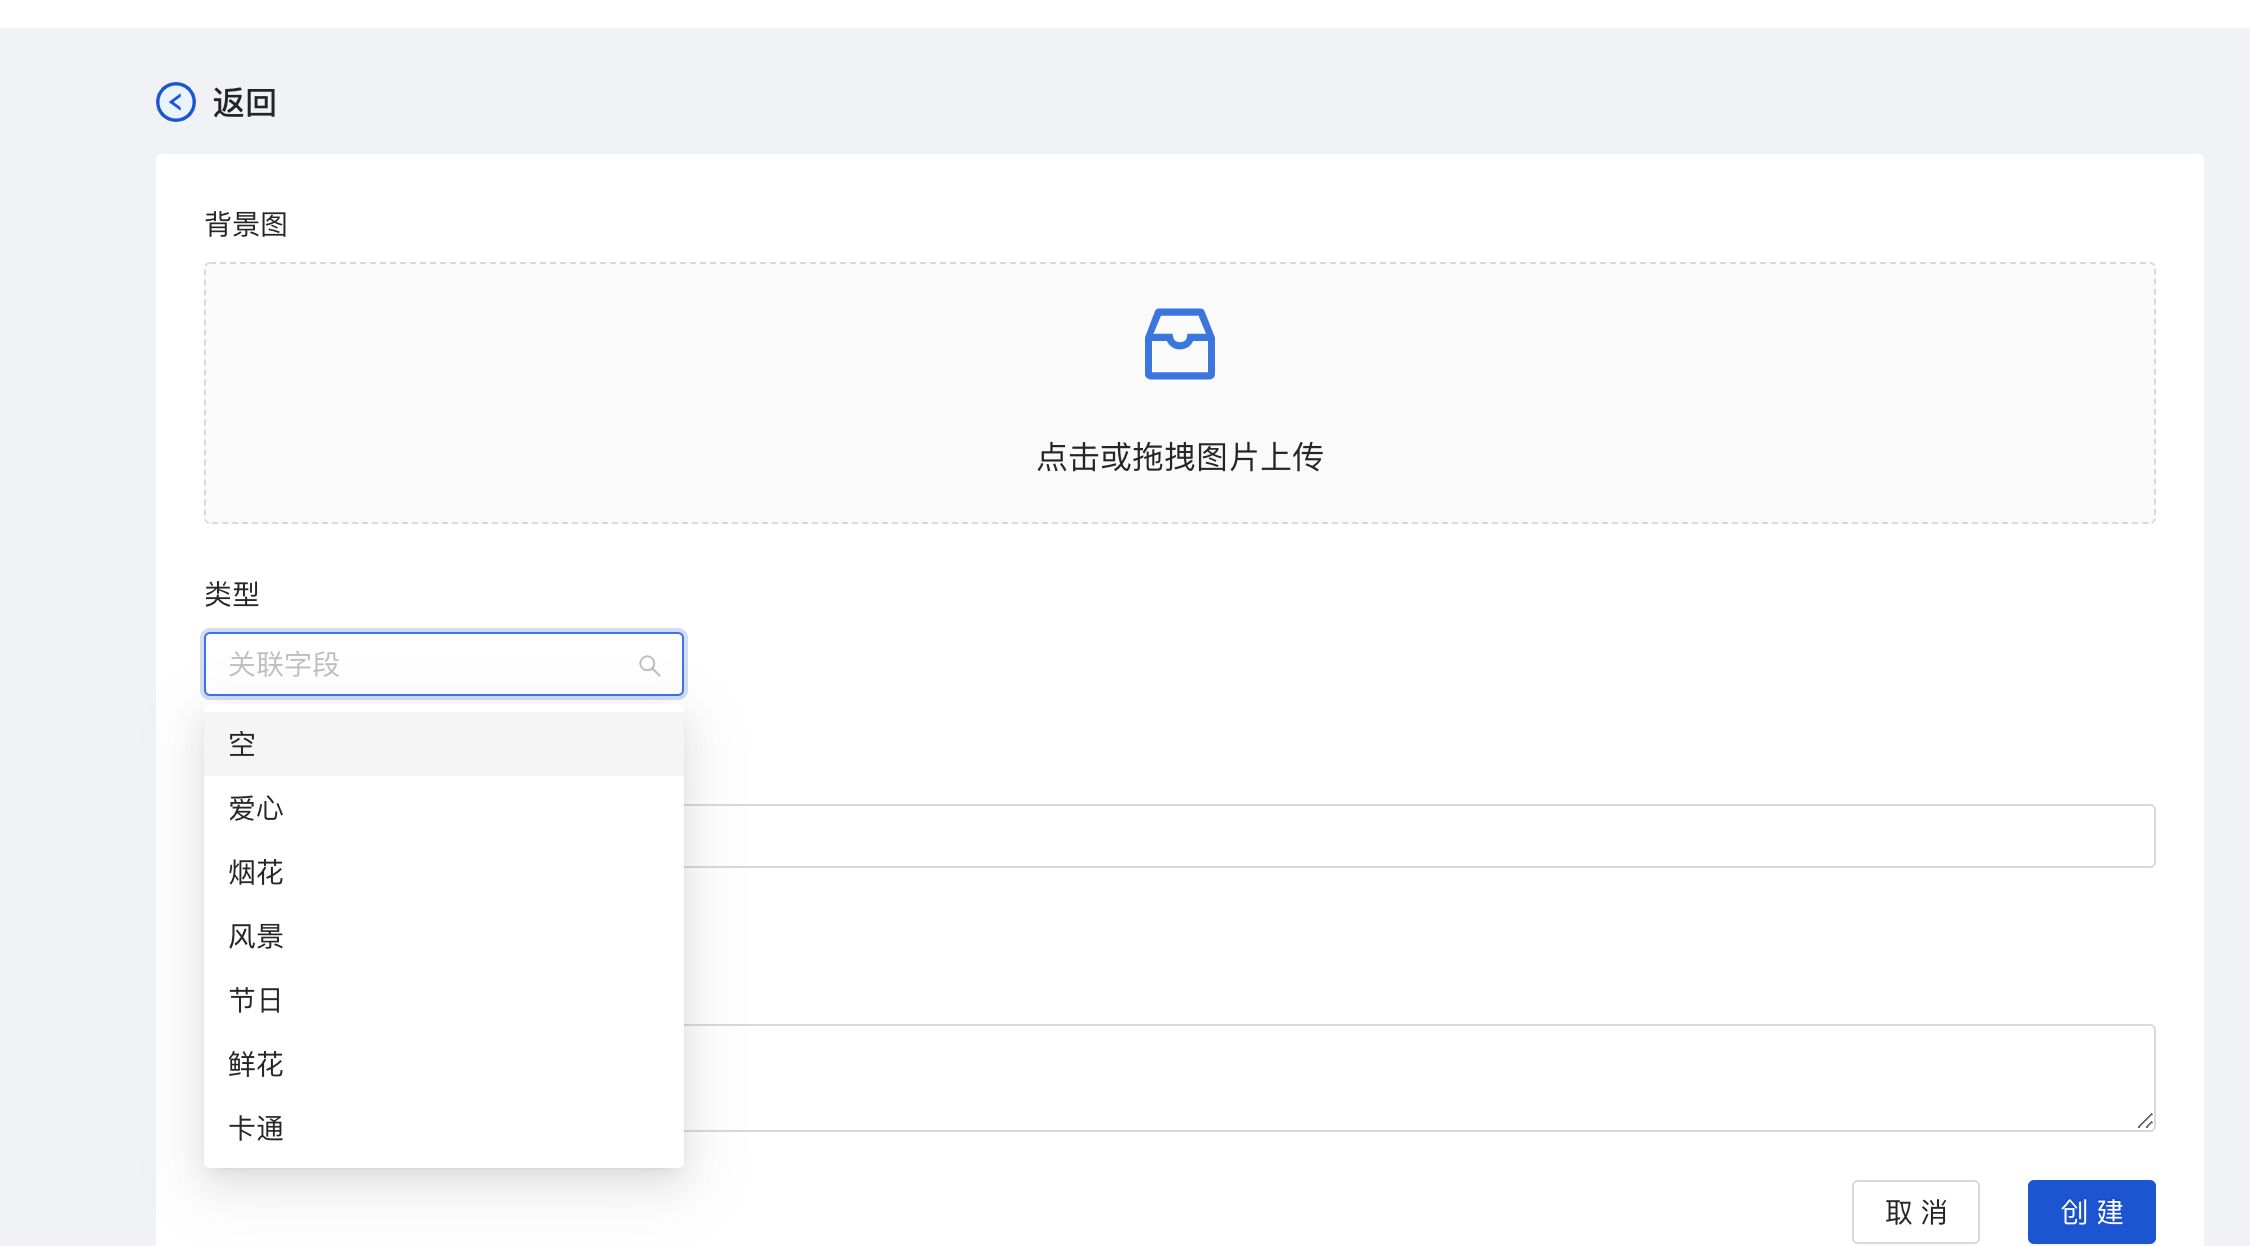Click the single-line text input right of dropdown

(x=1418, y=836)
